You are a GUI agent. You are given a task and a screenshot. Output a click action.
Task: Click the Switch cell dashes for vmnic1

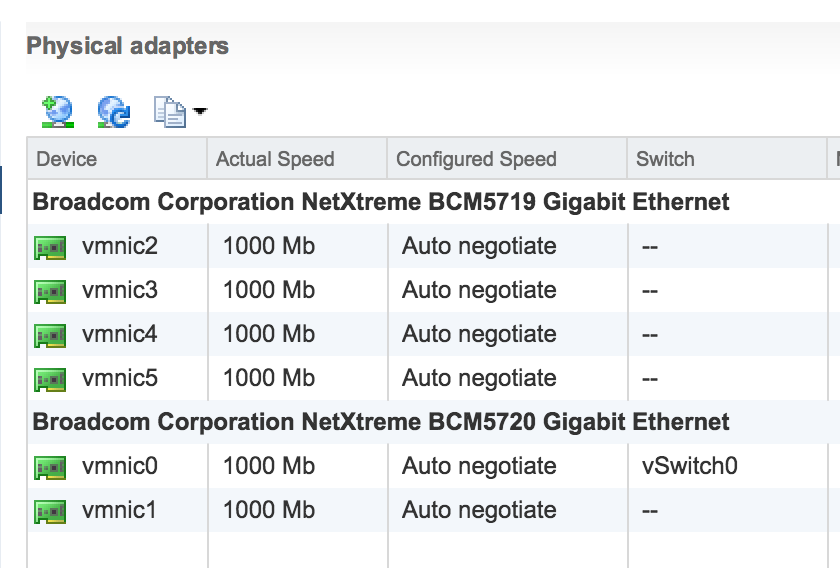(650, 511)
